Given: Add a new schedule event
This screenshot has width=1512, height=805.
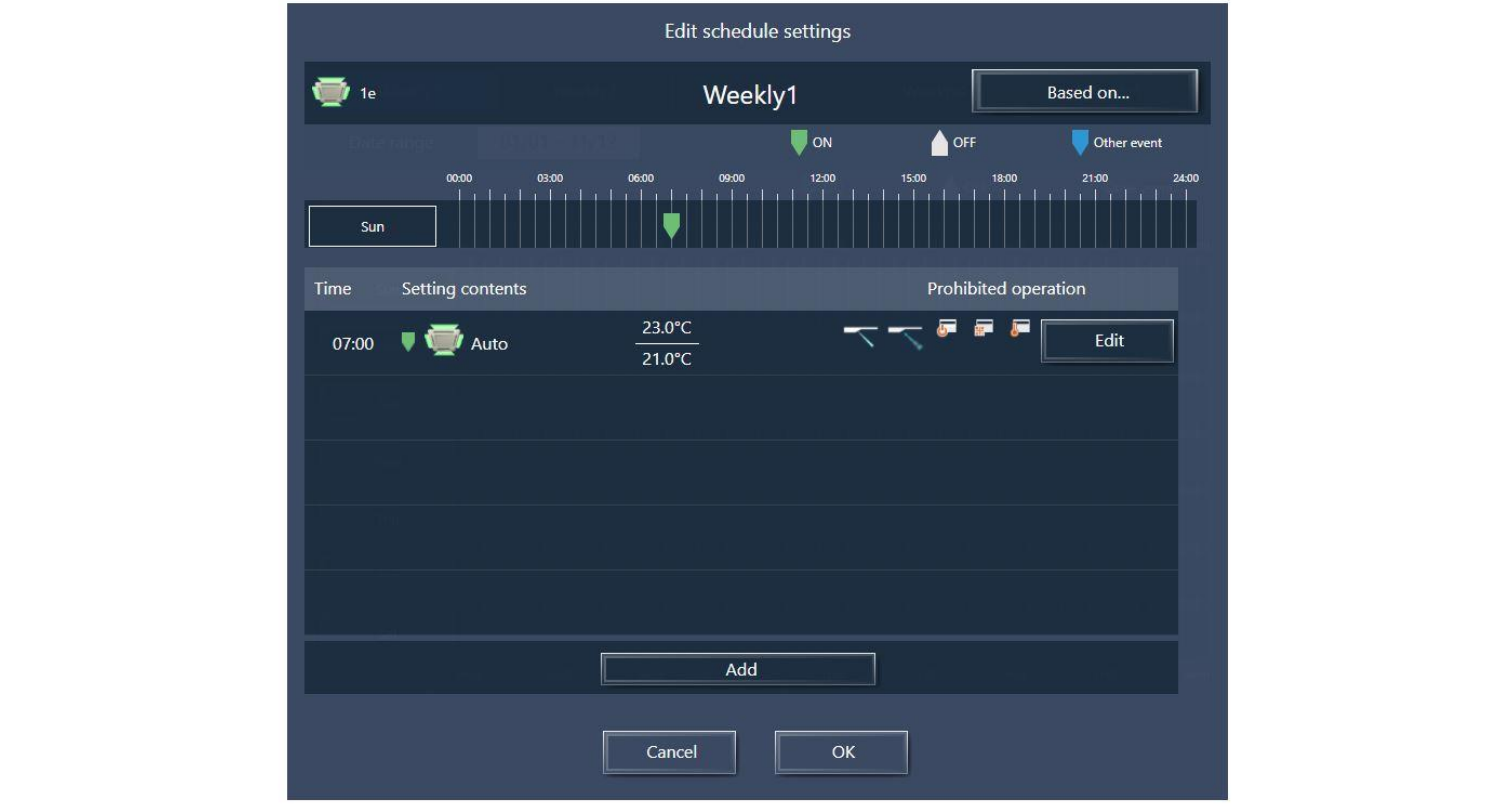Looking at the screenshot, I should tap(738, 670).
